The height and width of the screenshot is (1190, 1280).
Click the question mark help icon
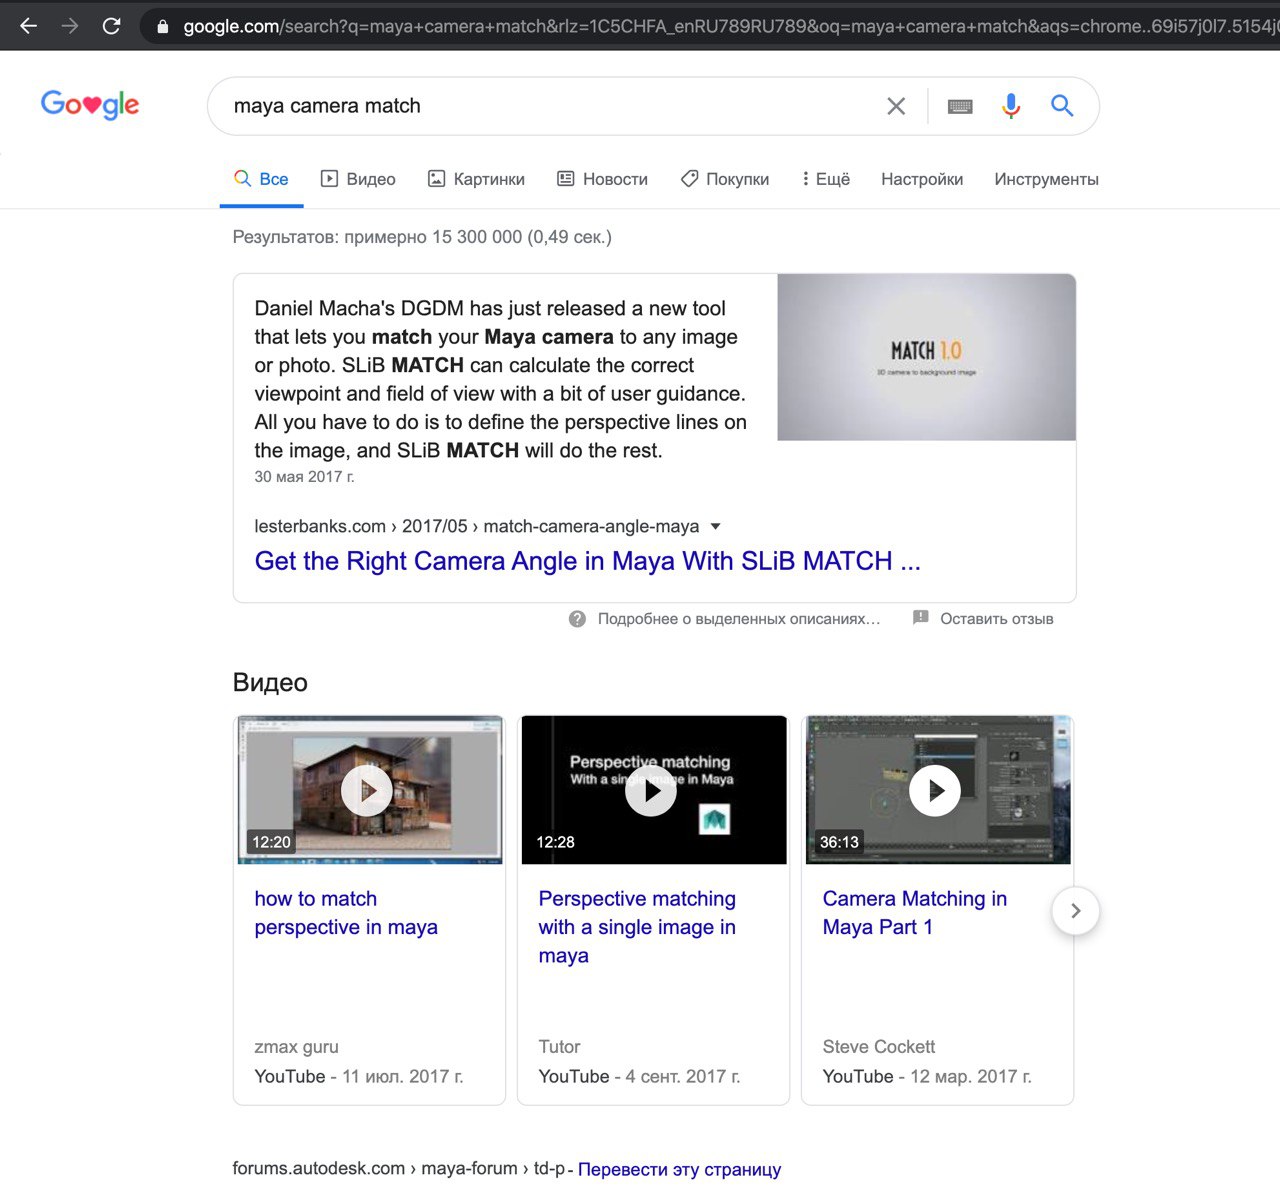coord(577,619)
